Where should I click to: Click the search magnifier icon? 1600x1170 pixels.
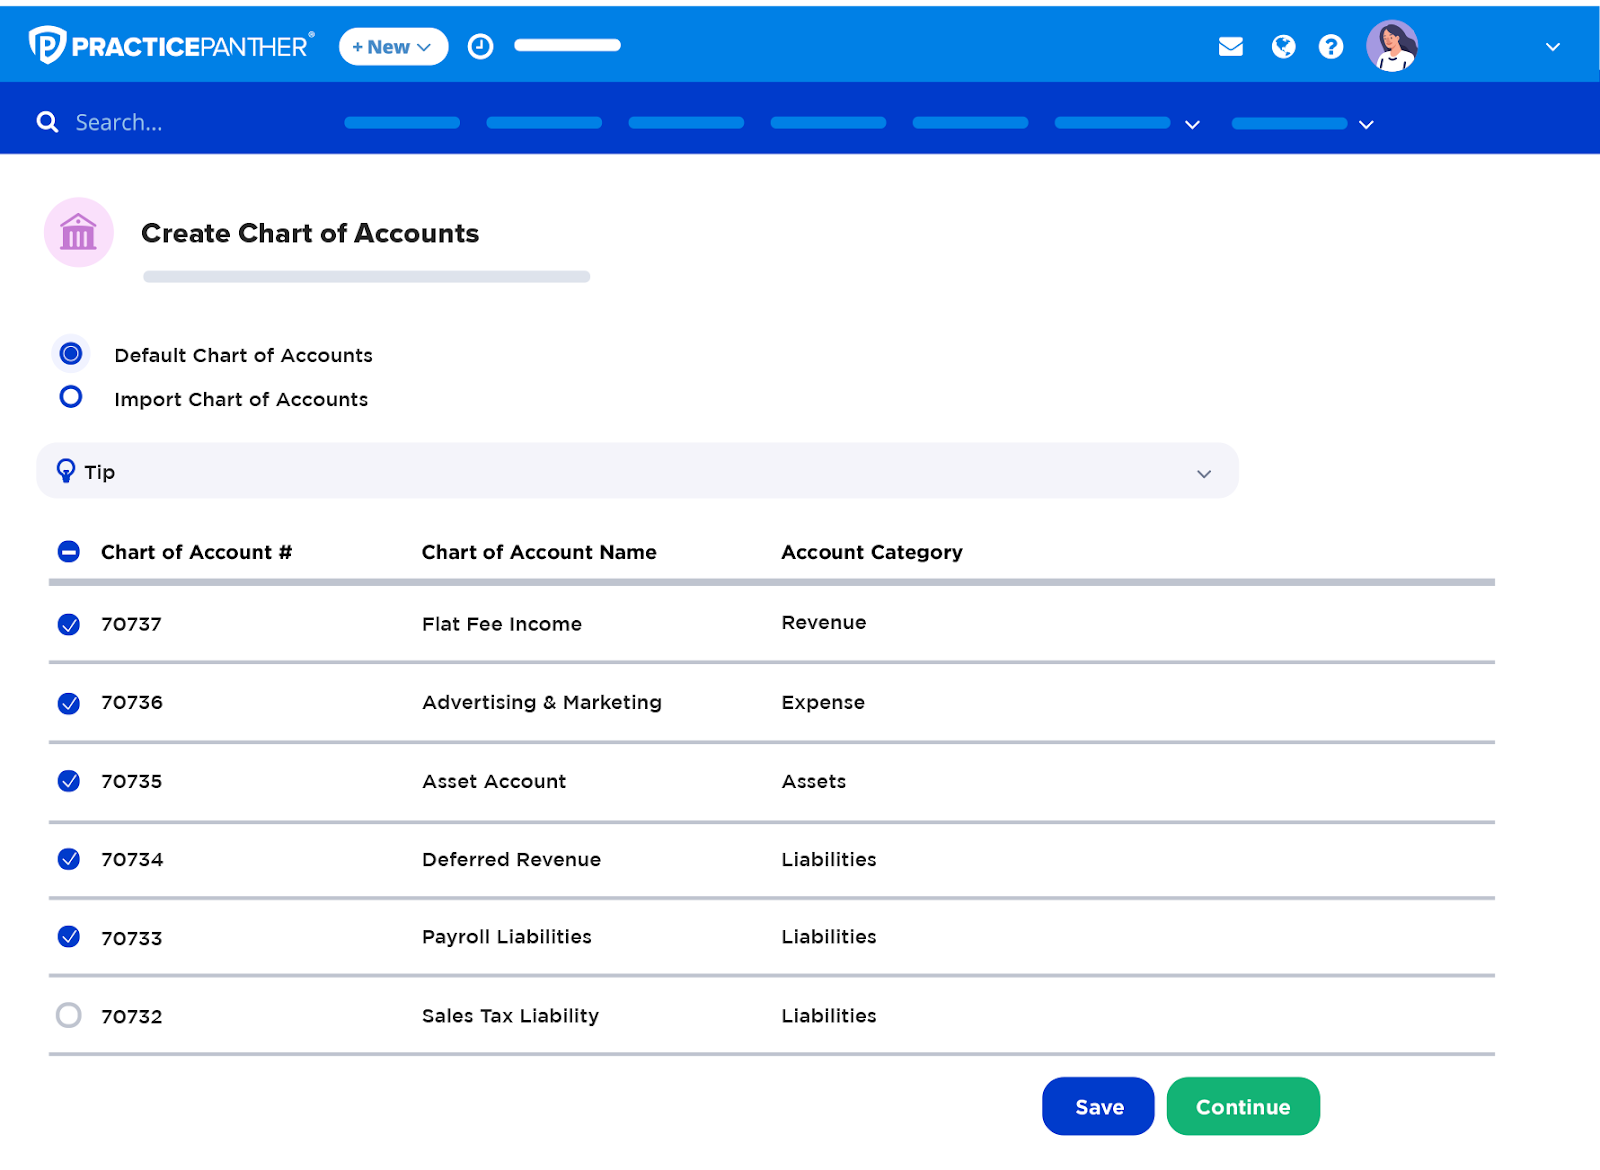tap(47, 122)
